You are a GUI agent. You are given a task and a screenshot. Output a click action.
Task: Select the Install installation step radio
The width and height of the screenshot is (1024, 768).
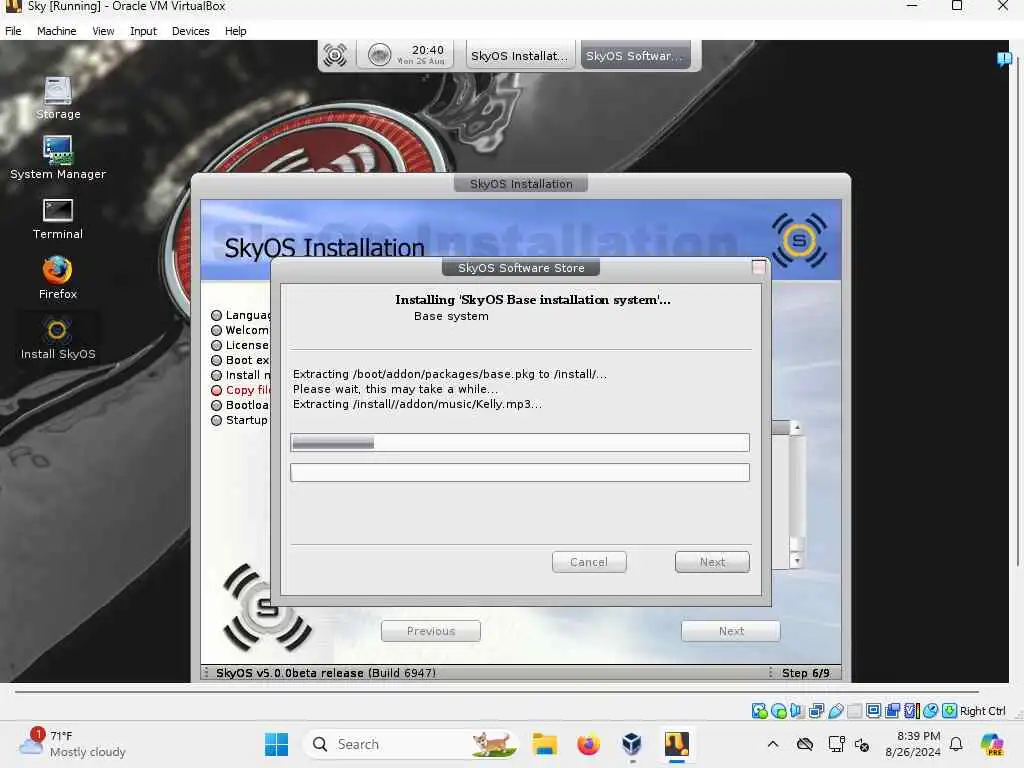click(x=217, y=376)
